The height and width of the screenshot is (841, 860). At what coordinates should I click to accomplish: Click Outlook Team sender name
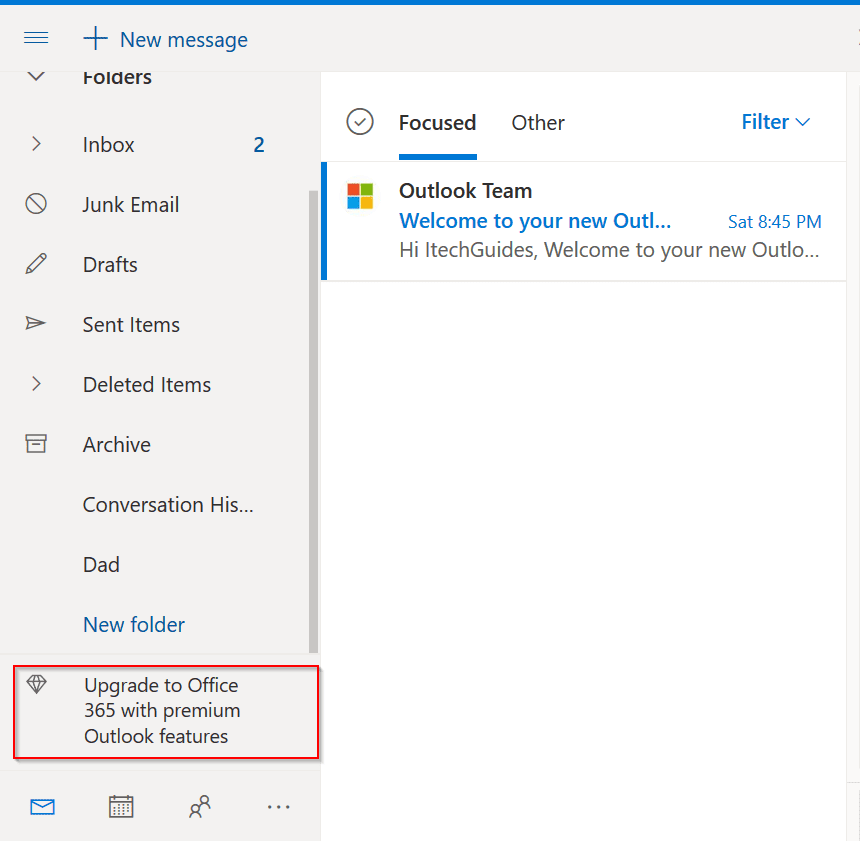(x=465, y=191)
